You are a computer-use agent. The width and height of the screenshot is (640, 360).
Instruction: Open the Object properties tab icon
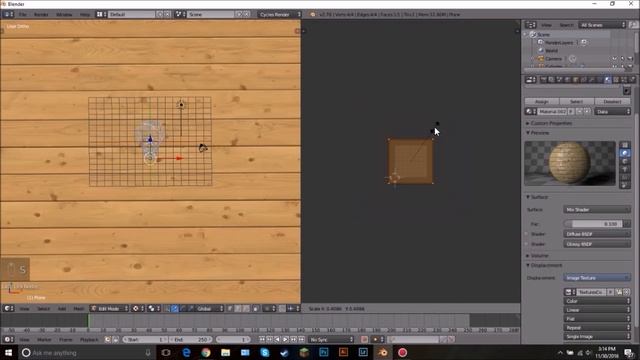pos(576,80)
